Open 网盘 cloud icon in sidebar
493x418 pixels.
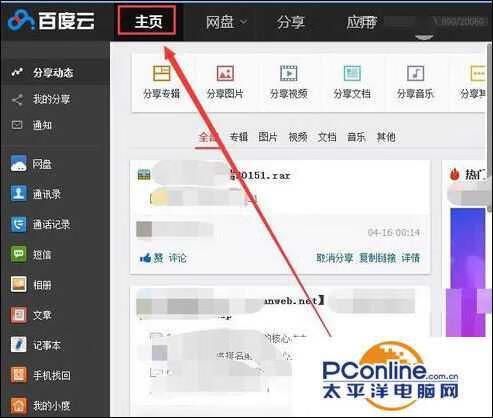pyautogui.click(x=19, y=163)
